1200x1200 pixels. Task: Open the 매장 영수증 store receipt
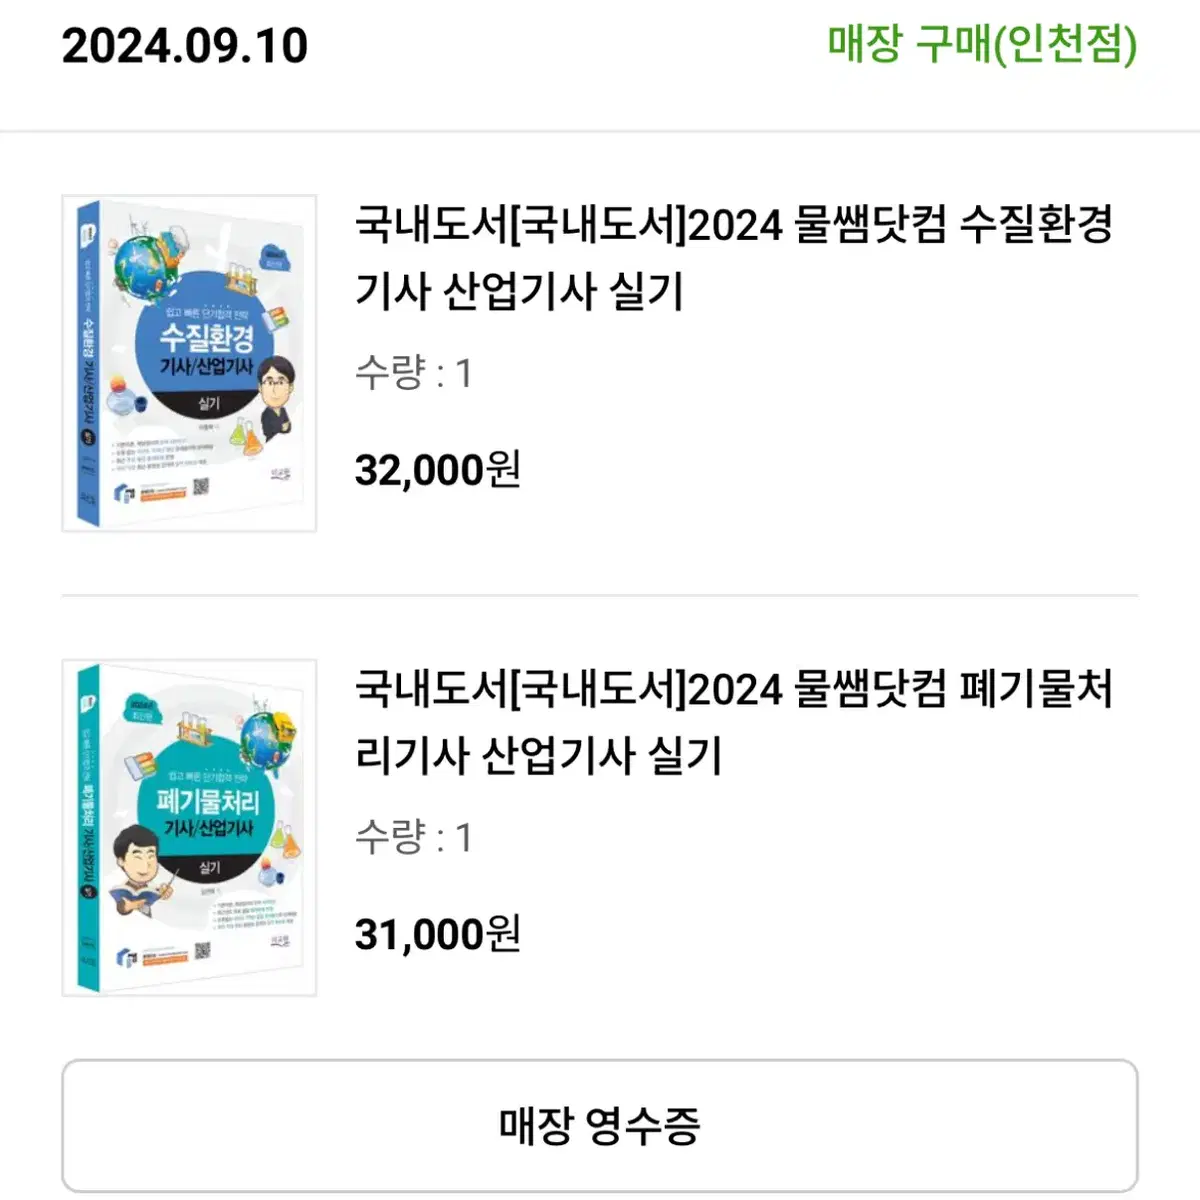click(600, 1125)
